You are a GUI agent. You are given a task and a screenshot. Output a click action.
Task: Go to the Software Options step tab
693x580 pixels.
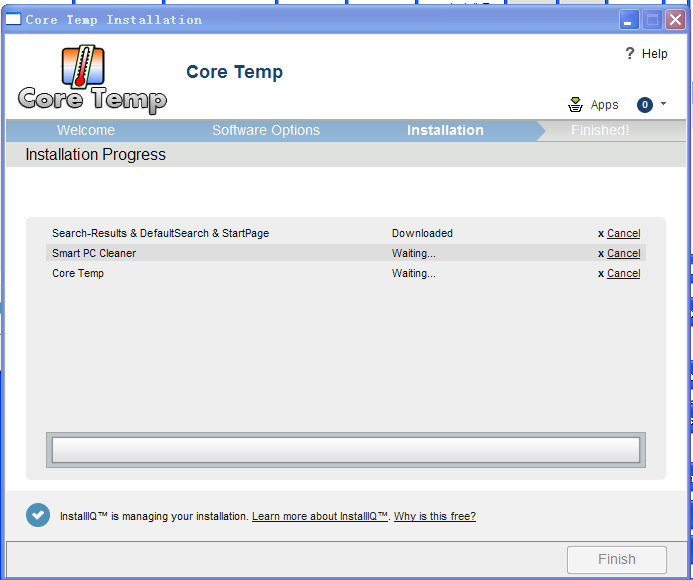coord(266,130)
